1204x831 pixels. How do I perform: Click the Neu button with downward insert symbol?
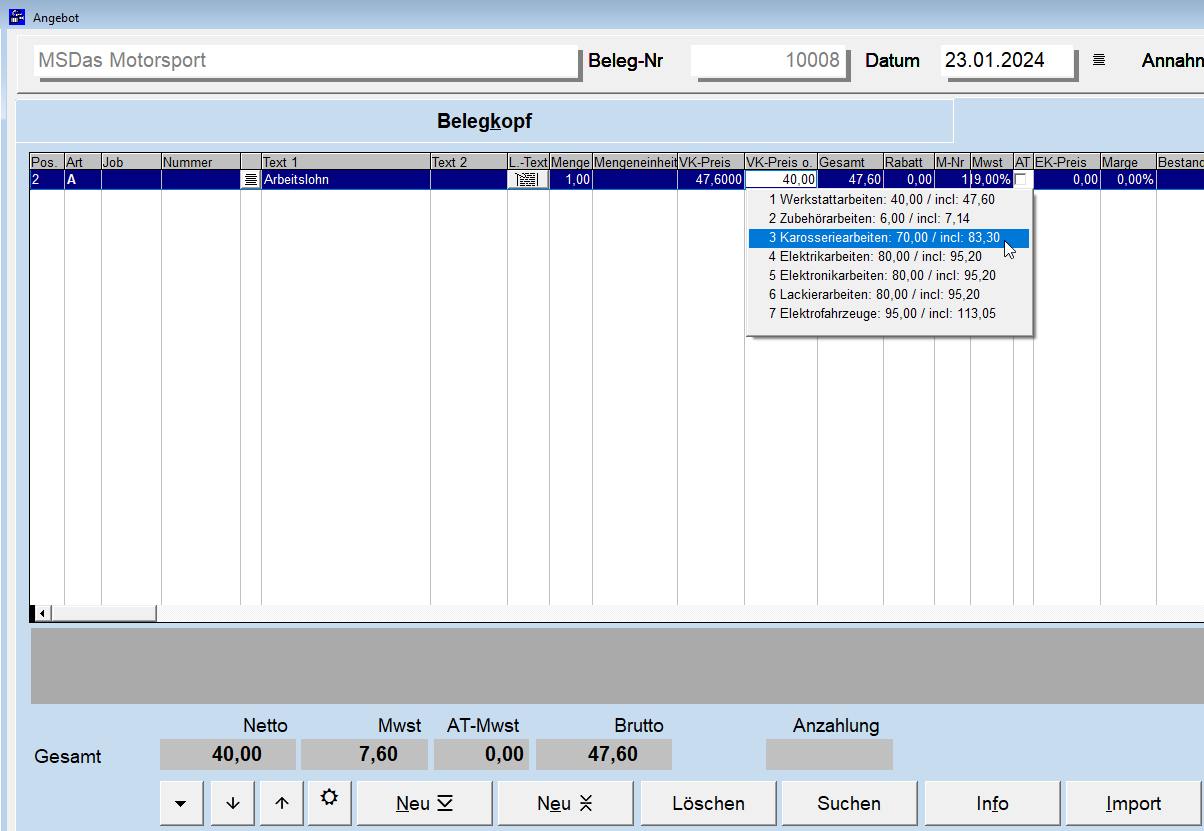coord(424,803)
